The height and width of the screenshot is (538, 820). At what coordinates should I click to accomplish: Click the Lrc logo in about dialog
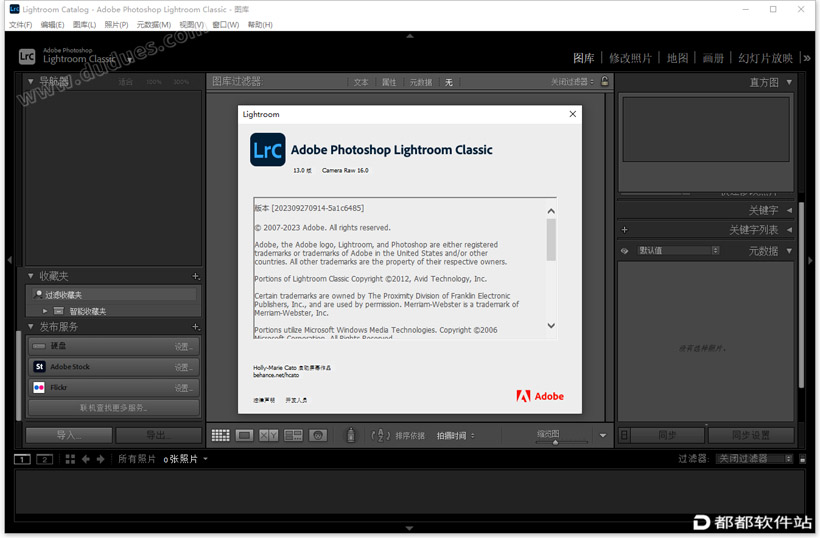pyautogui.click(x=268, y=150)
